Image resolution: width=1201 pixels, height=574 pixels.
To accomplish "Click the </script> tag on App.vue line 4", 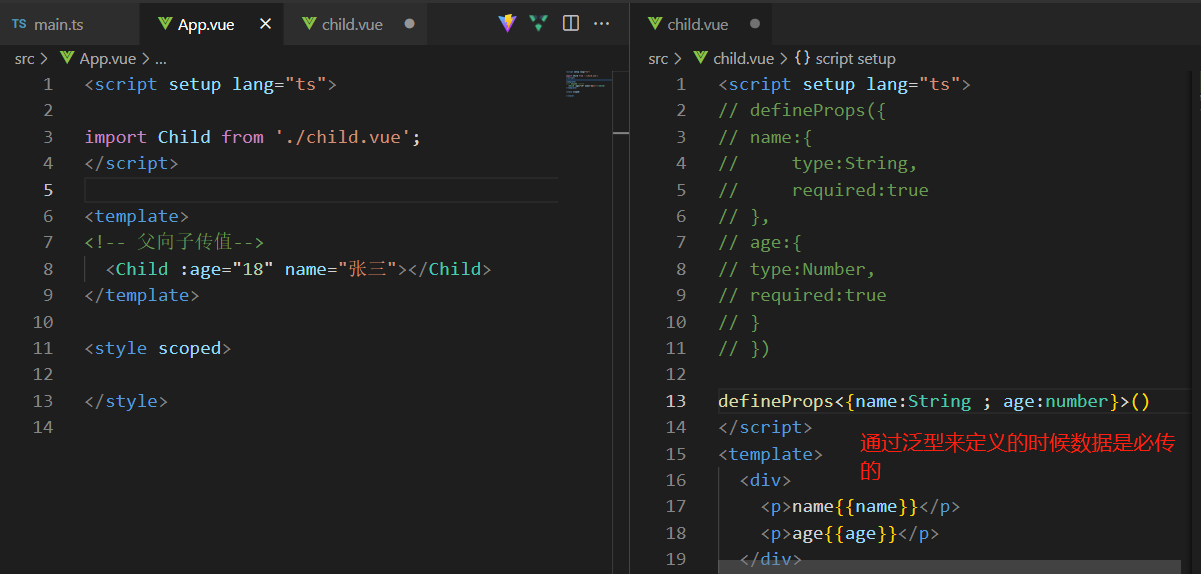I will click(x=131, y=163).
